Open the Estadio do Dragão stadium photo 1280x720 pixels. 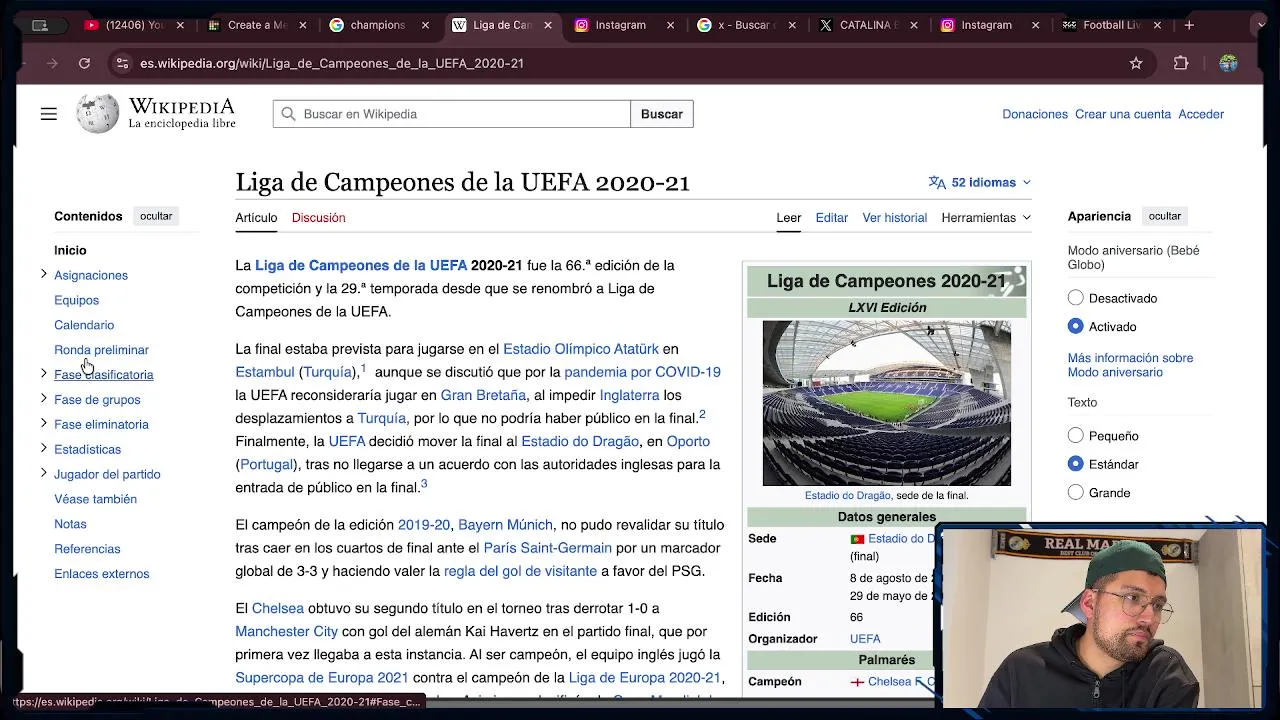[x=886, y=403]
